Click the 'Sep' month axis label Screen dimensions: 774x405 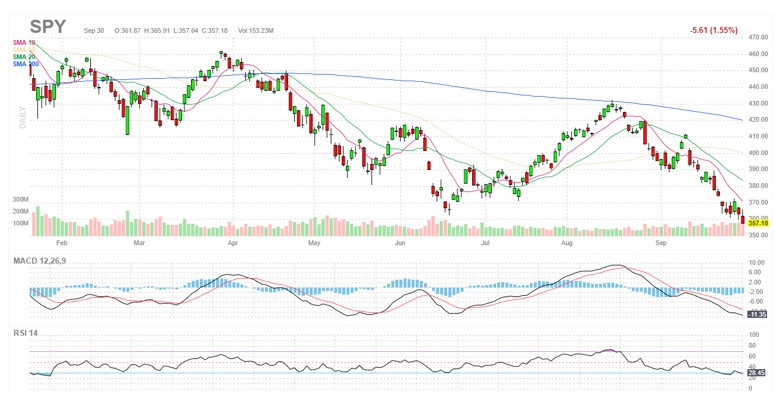[660, 243]
